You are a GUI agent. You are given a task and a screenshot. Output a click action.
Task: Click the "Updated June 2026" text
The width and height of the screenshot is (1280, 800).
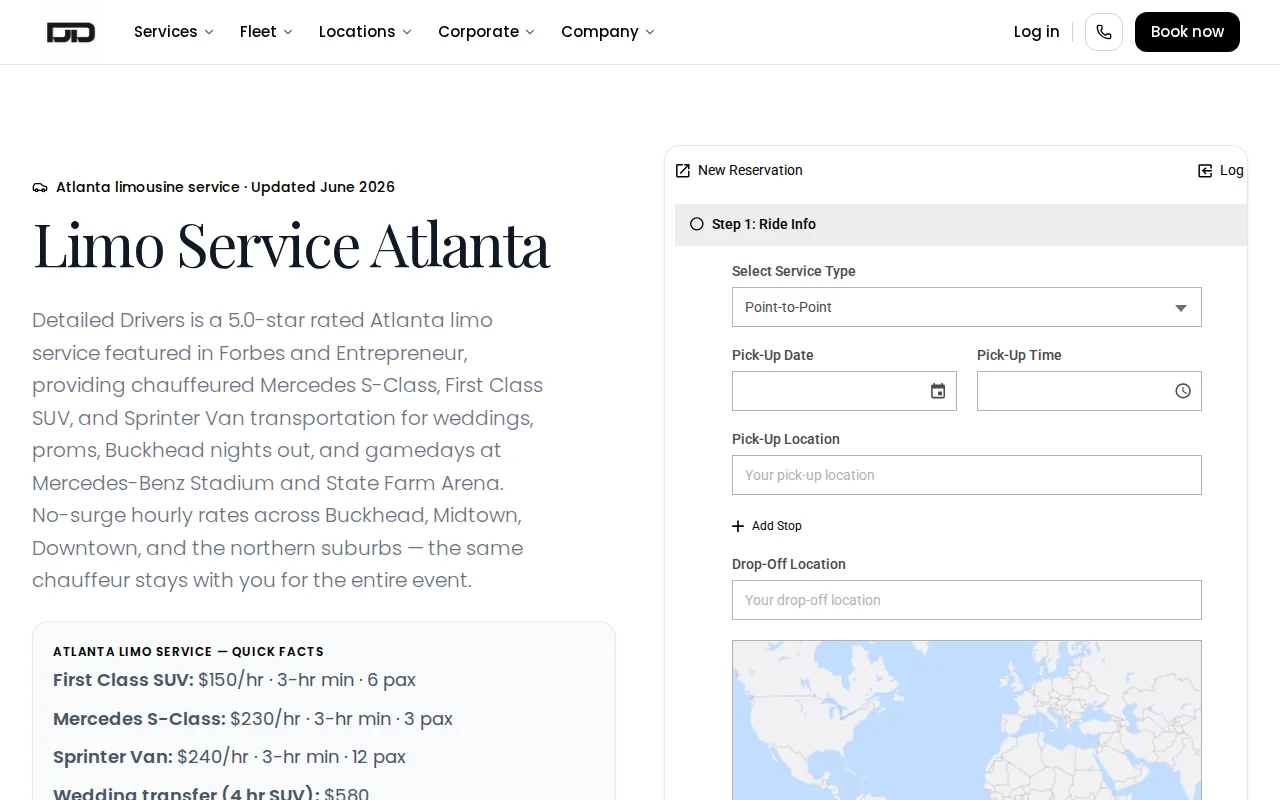(x=323, y=187)
